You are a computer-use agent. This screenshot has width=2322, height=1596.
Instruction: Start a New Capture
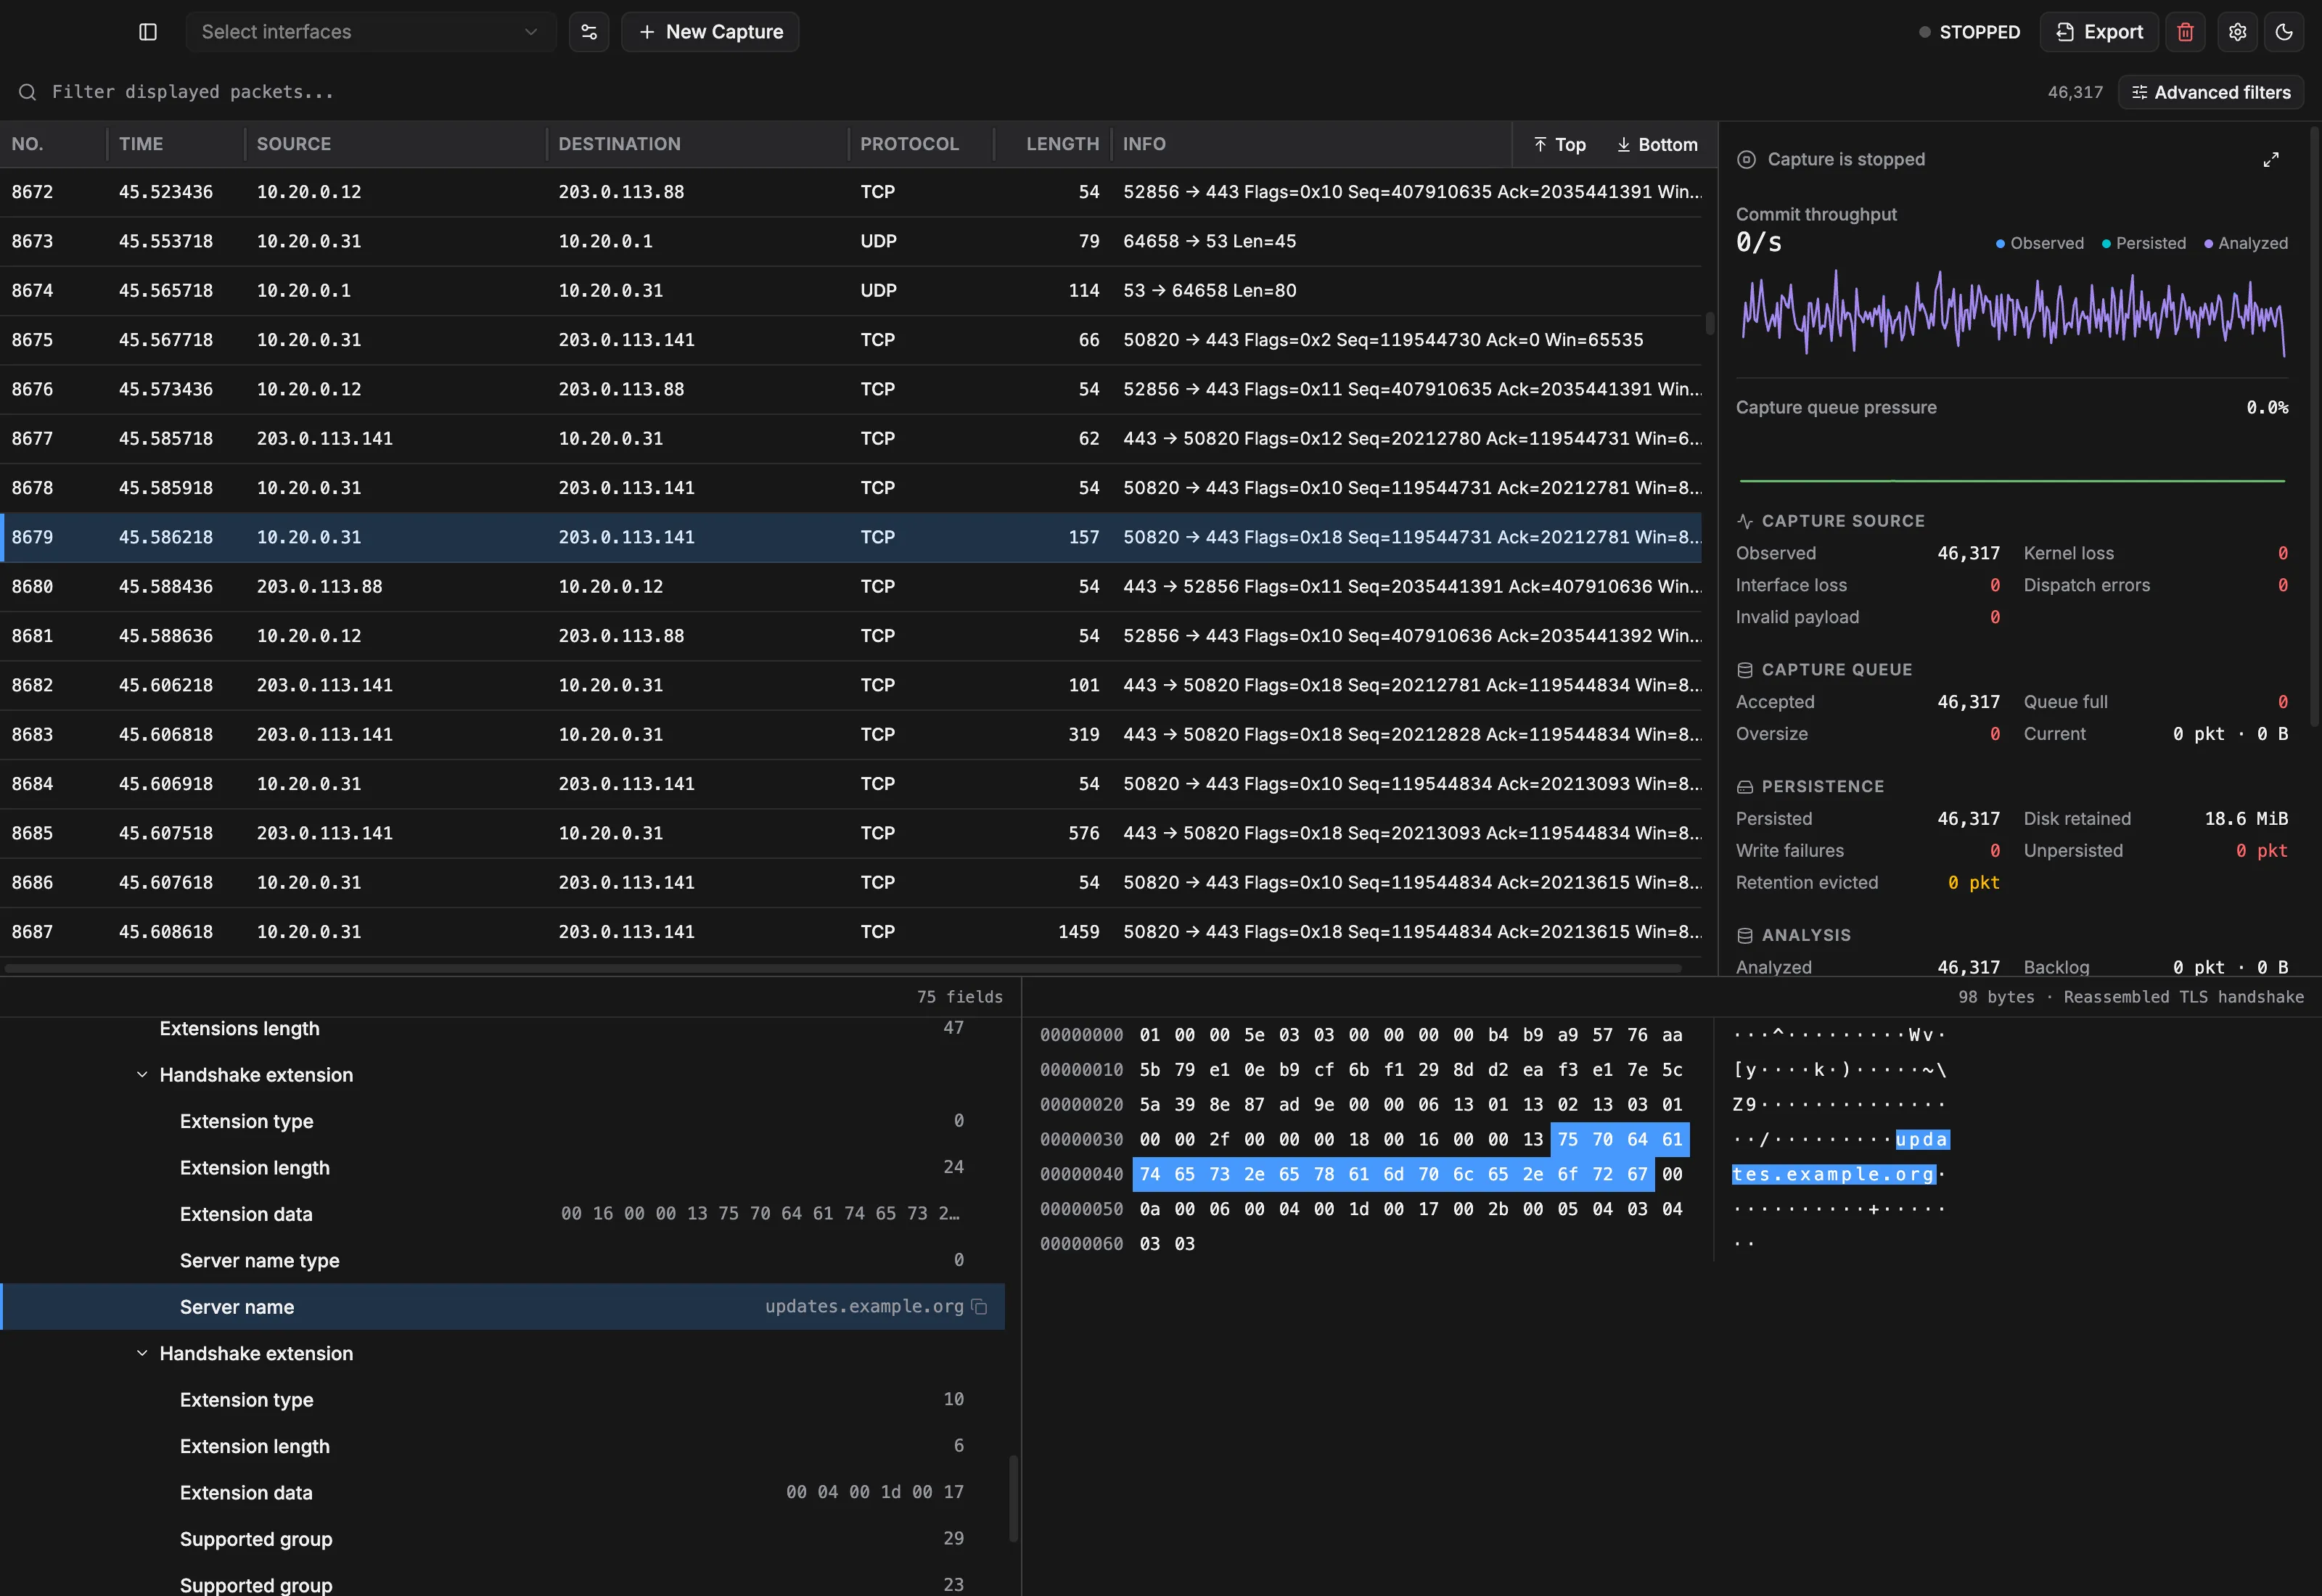(x=710, y=32)
